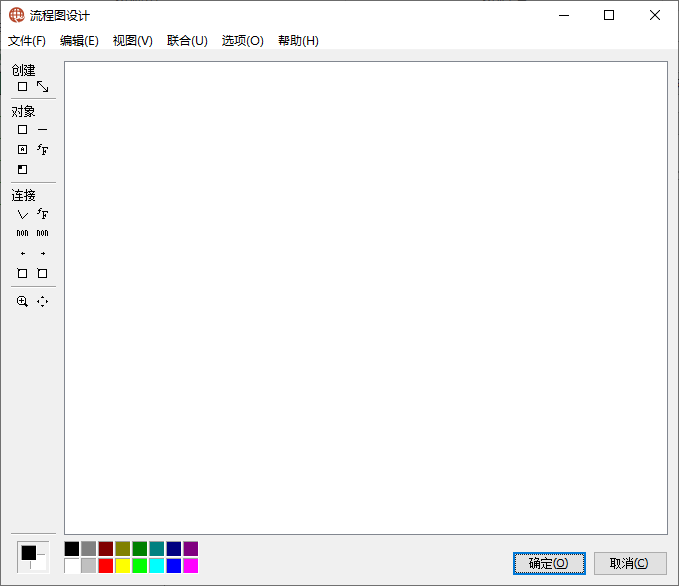
Task: Select the rectangle tool under 创建
Action: click(x=23, y=87)
